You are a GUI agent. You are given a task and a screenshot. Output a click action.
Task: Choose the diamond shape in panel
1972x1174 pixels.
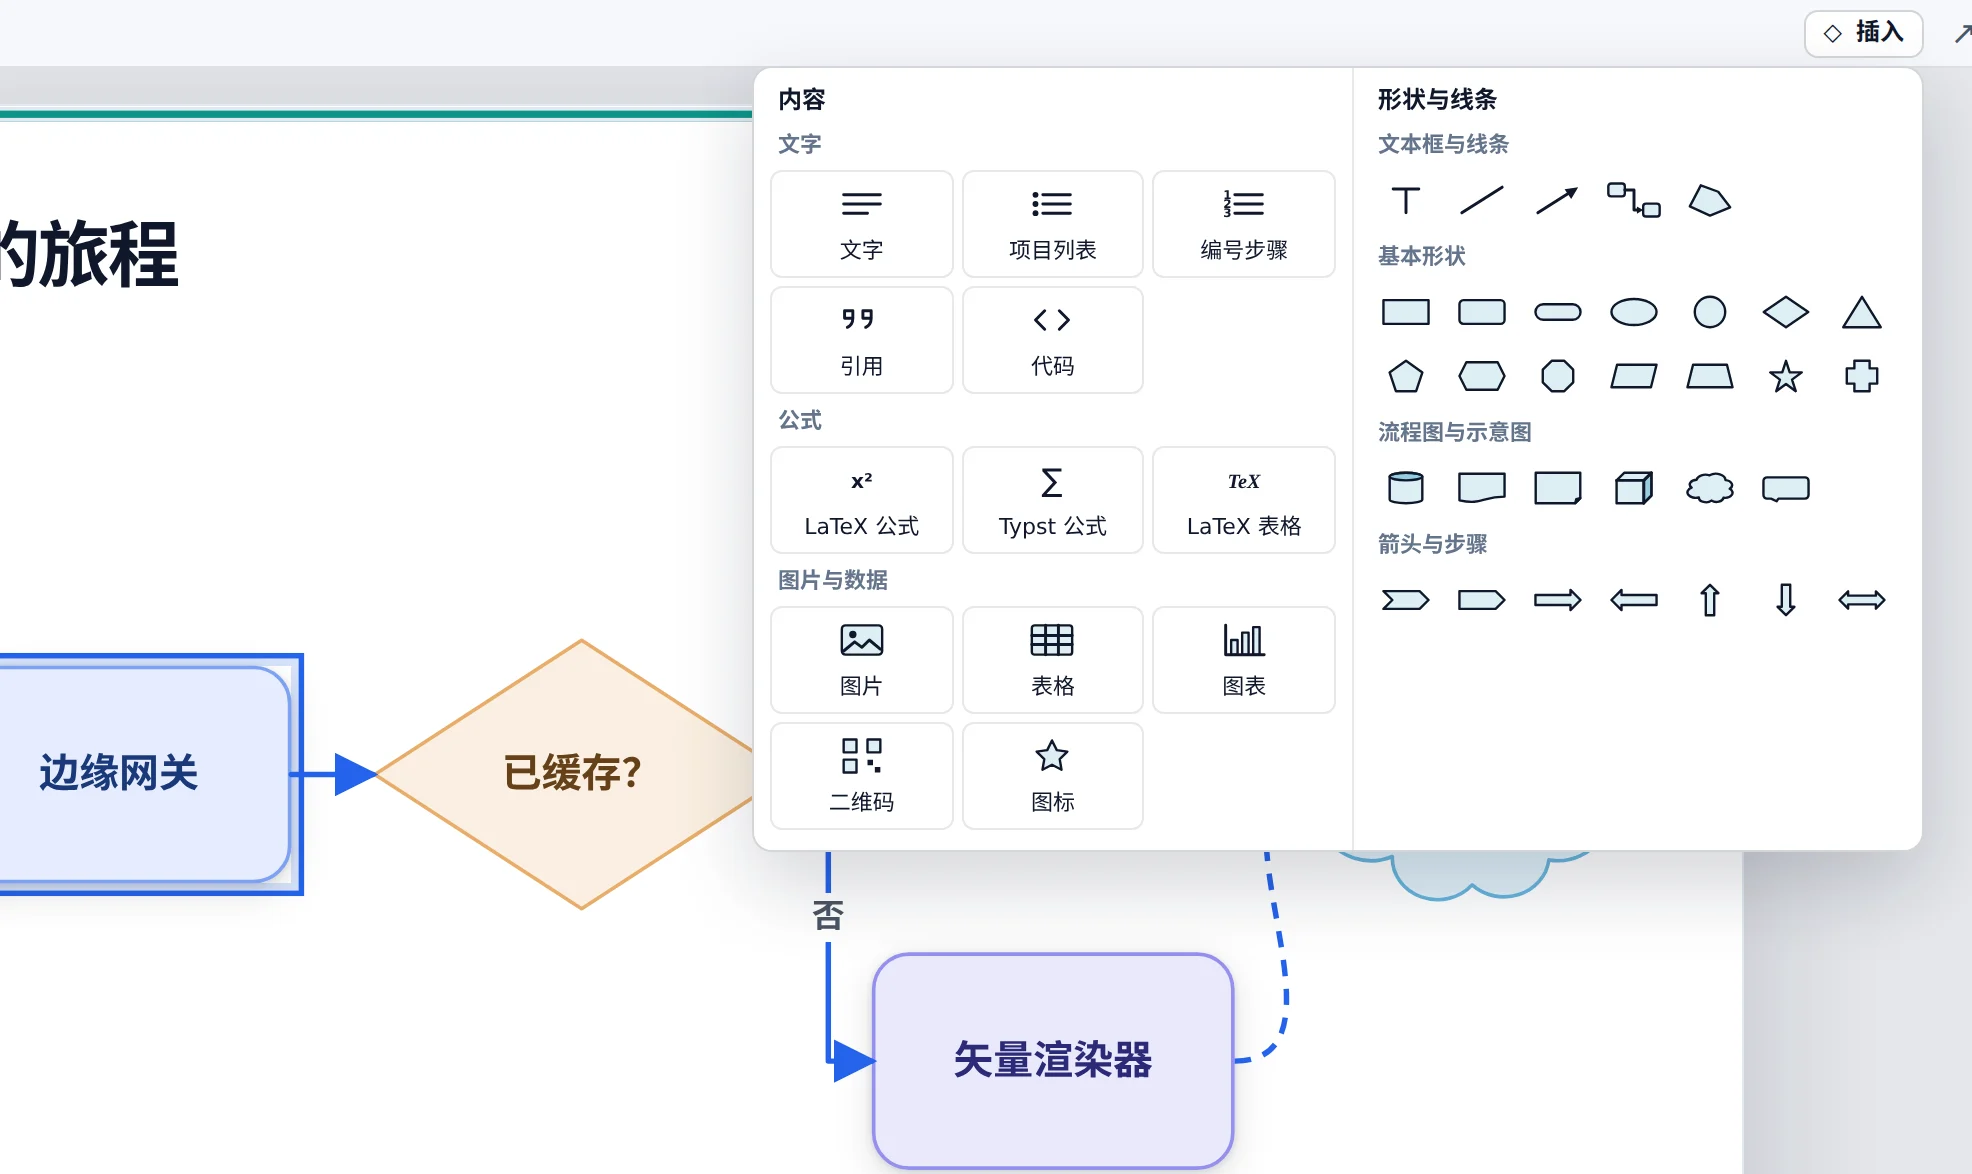pyautogui.click(x=1786, y=313)
